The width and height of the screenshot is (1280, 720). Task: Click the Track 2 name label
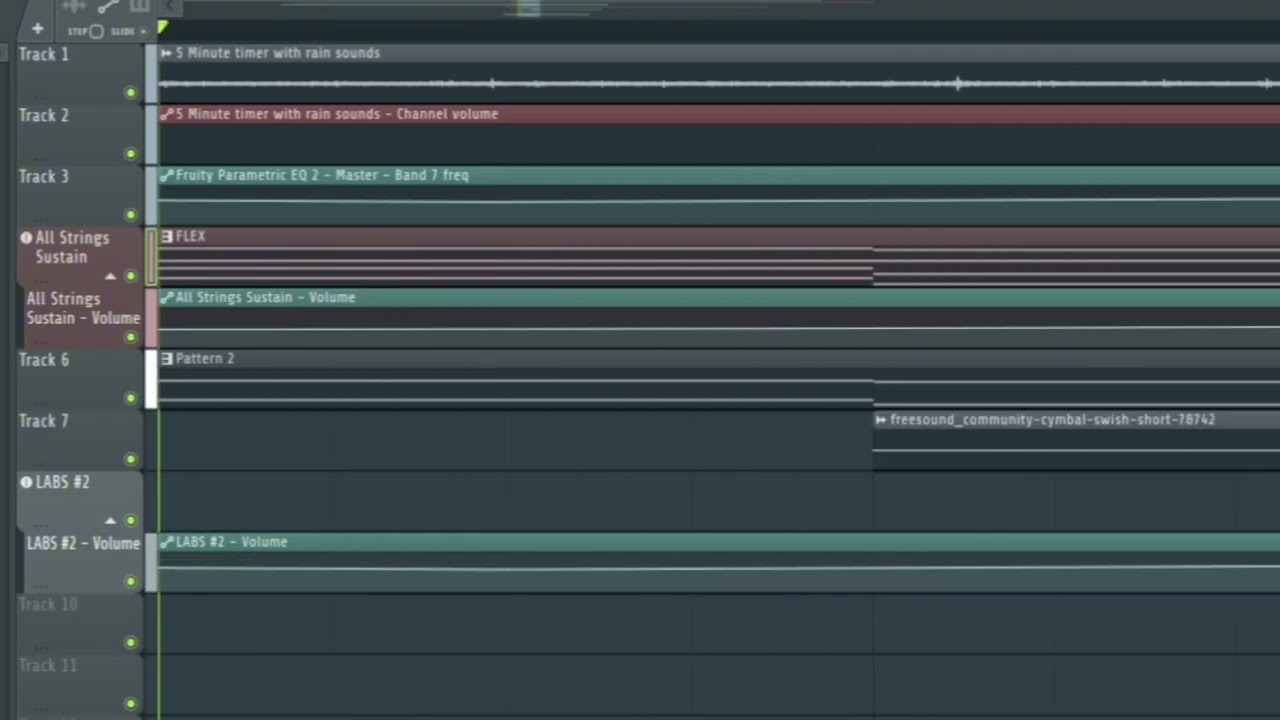pyautogui.click(x=44, y=115)
